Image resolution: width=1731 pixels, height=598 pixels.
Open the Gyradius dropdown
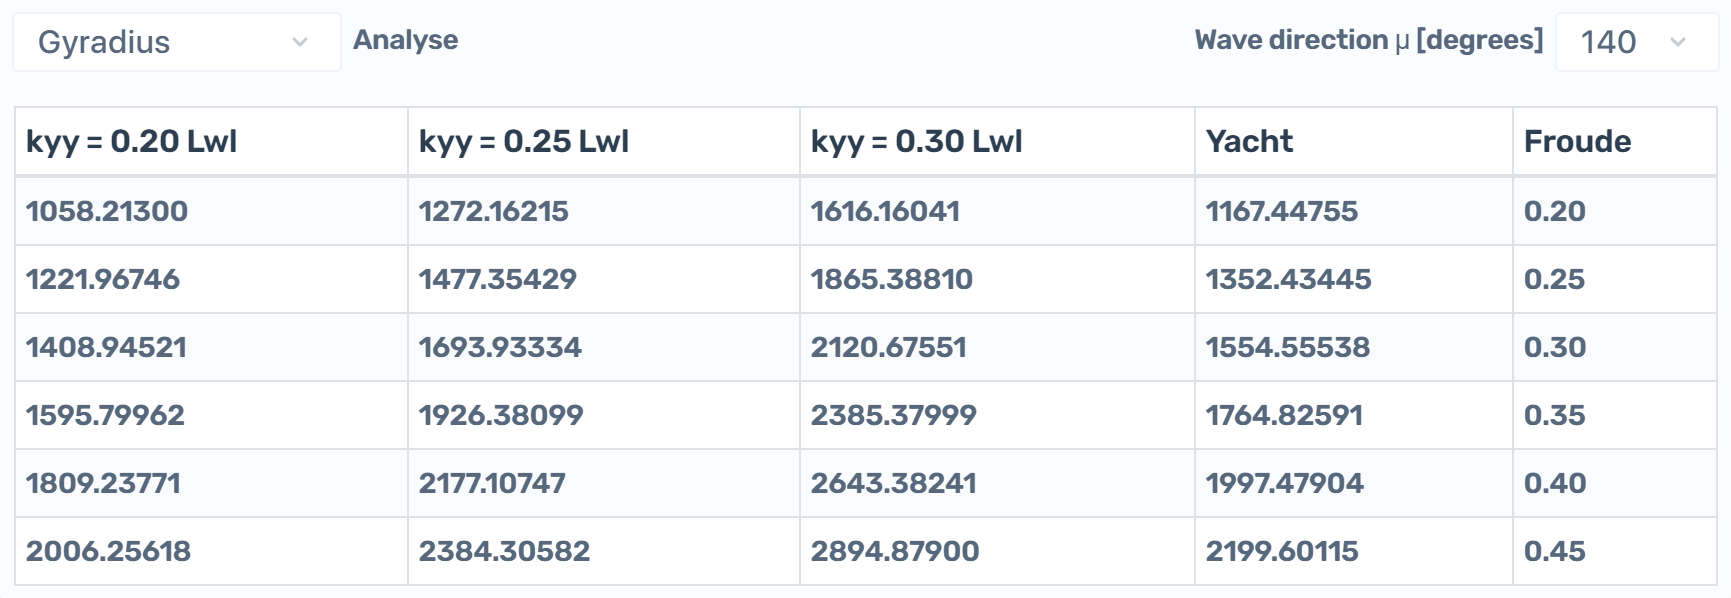177,42
